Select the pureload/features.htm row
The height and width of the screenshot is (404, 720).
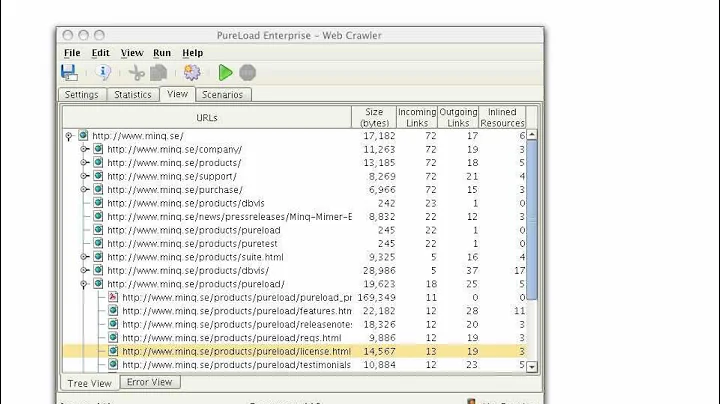pyautogui.click(x=294, y=311)
